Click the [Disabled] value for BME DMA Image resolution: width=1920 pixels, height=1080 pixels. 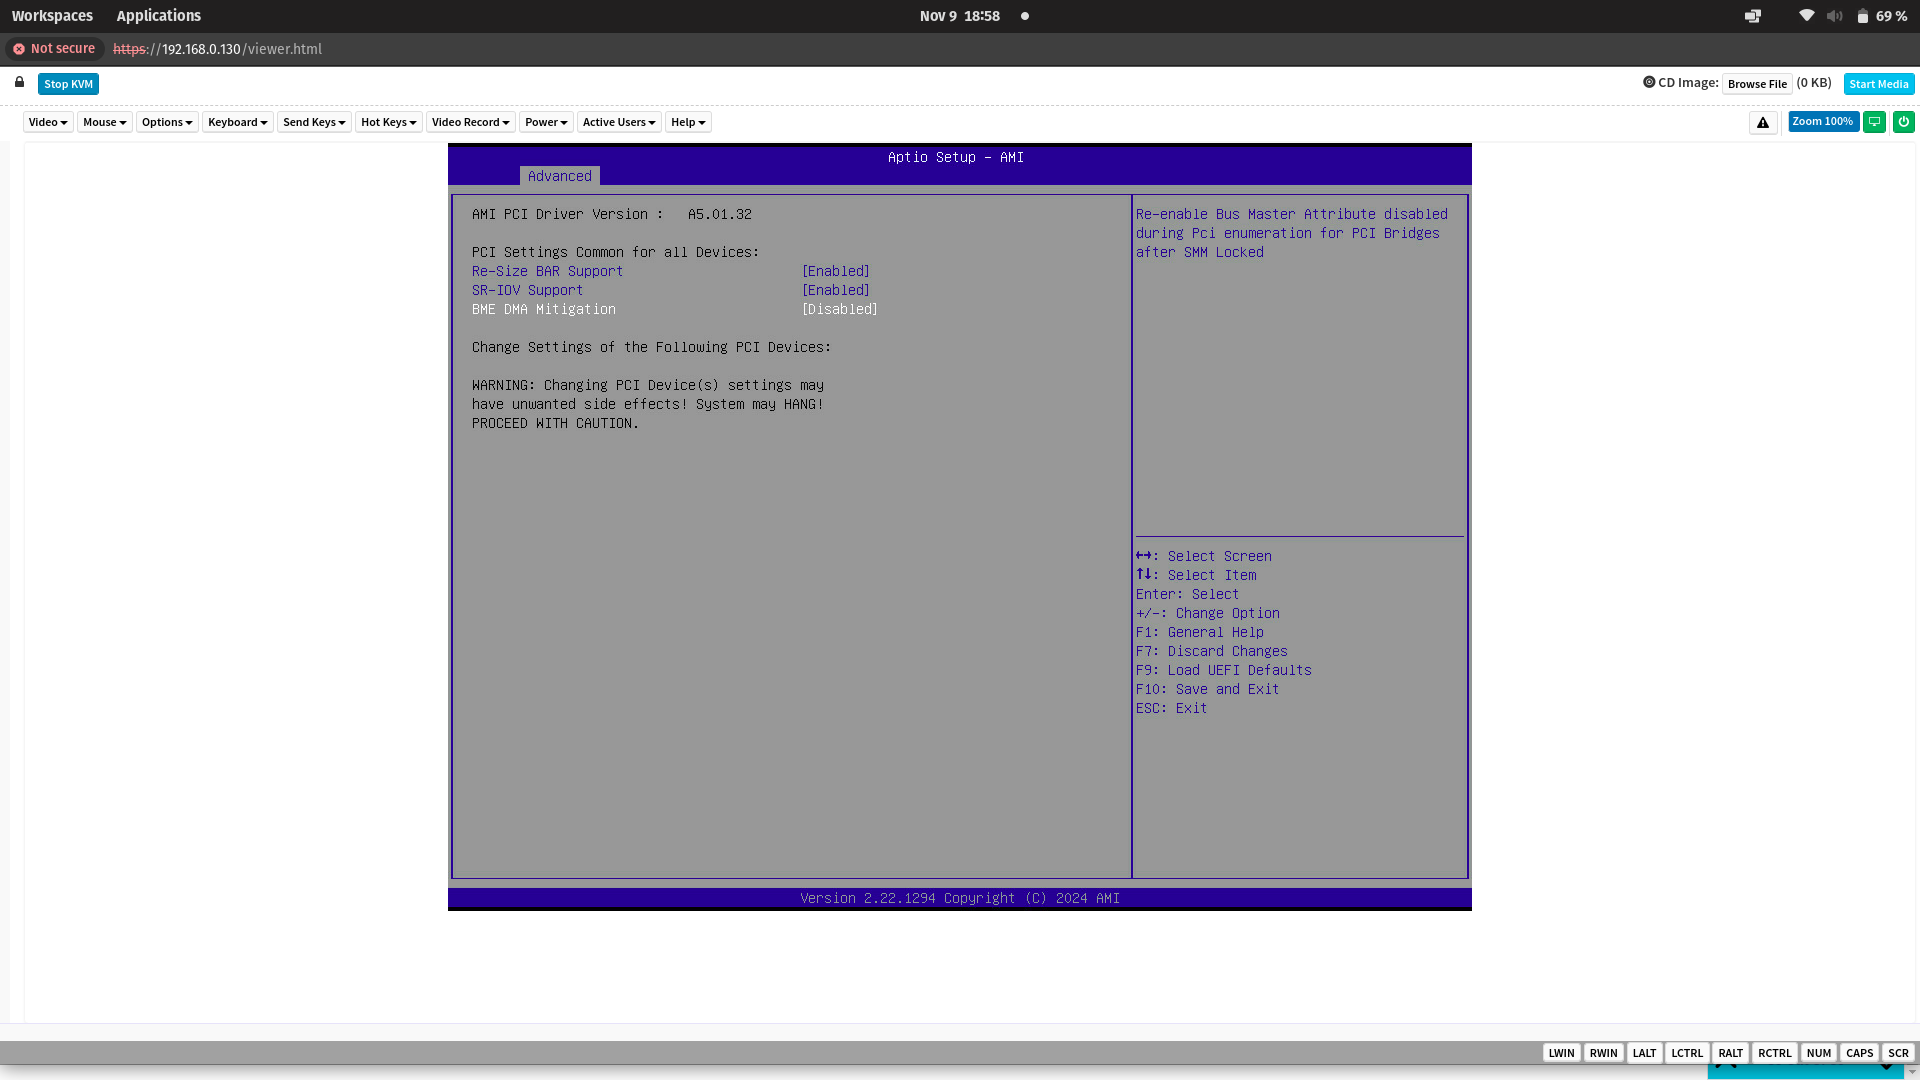click(x=840, y=309)
